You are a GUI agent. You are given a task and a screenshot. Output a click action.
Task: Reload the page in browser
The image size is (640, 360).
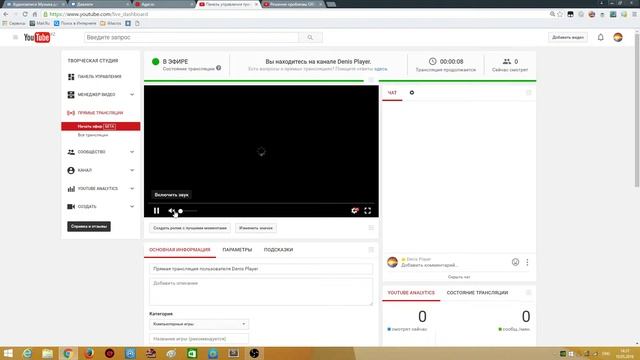25,14
